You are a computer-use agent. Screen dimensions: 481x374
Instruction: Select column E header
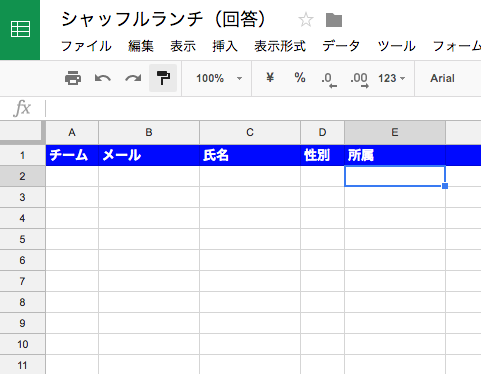395,132
